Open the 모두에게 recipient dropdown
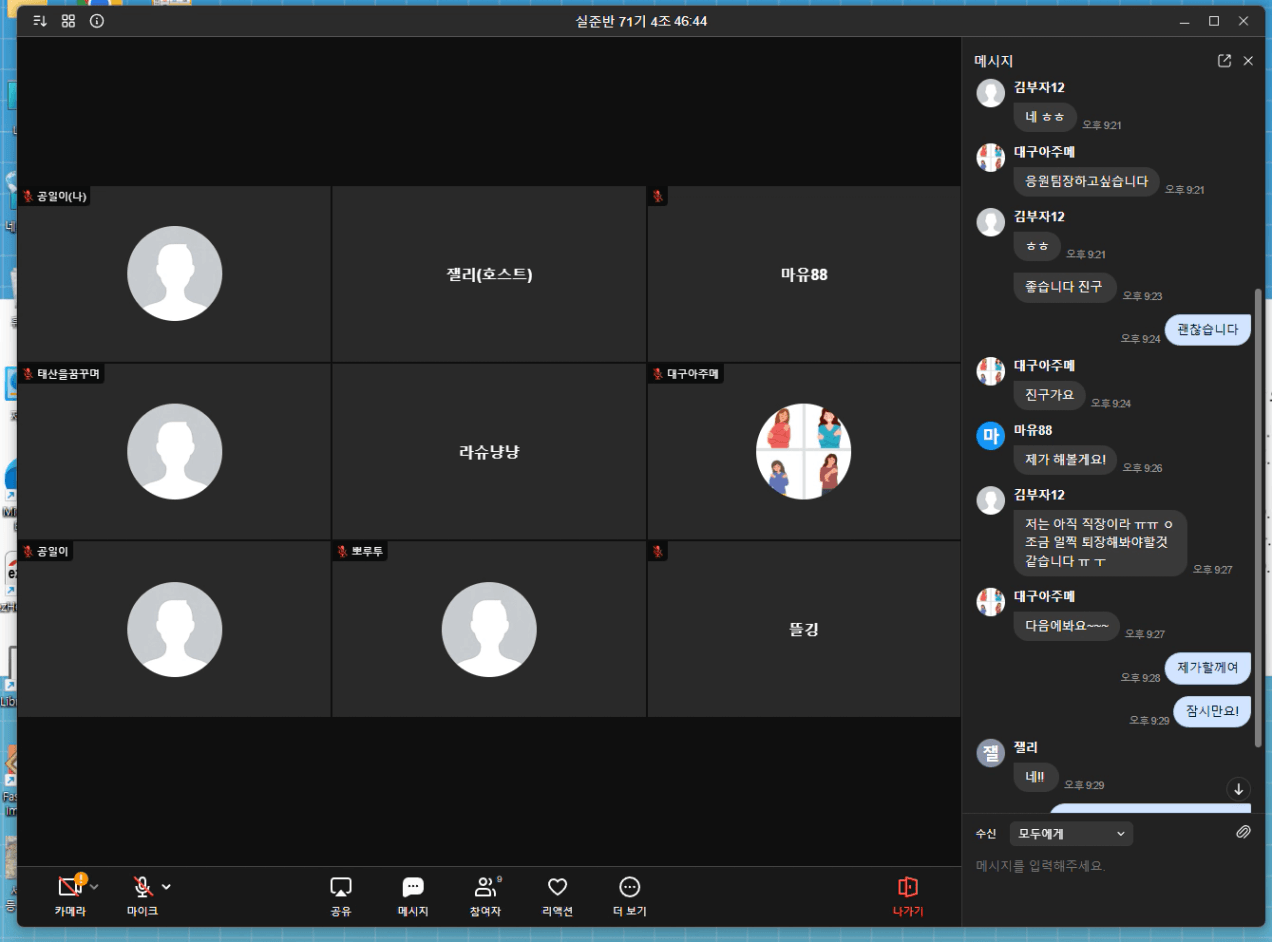The width and height of the screenshot is (1272, 942). (x=1070, y=833)
